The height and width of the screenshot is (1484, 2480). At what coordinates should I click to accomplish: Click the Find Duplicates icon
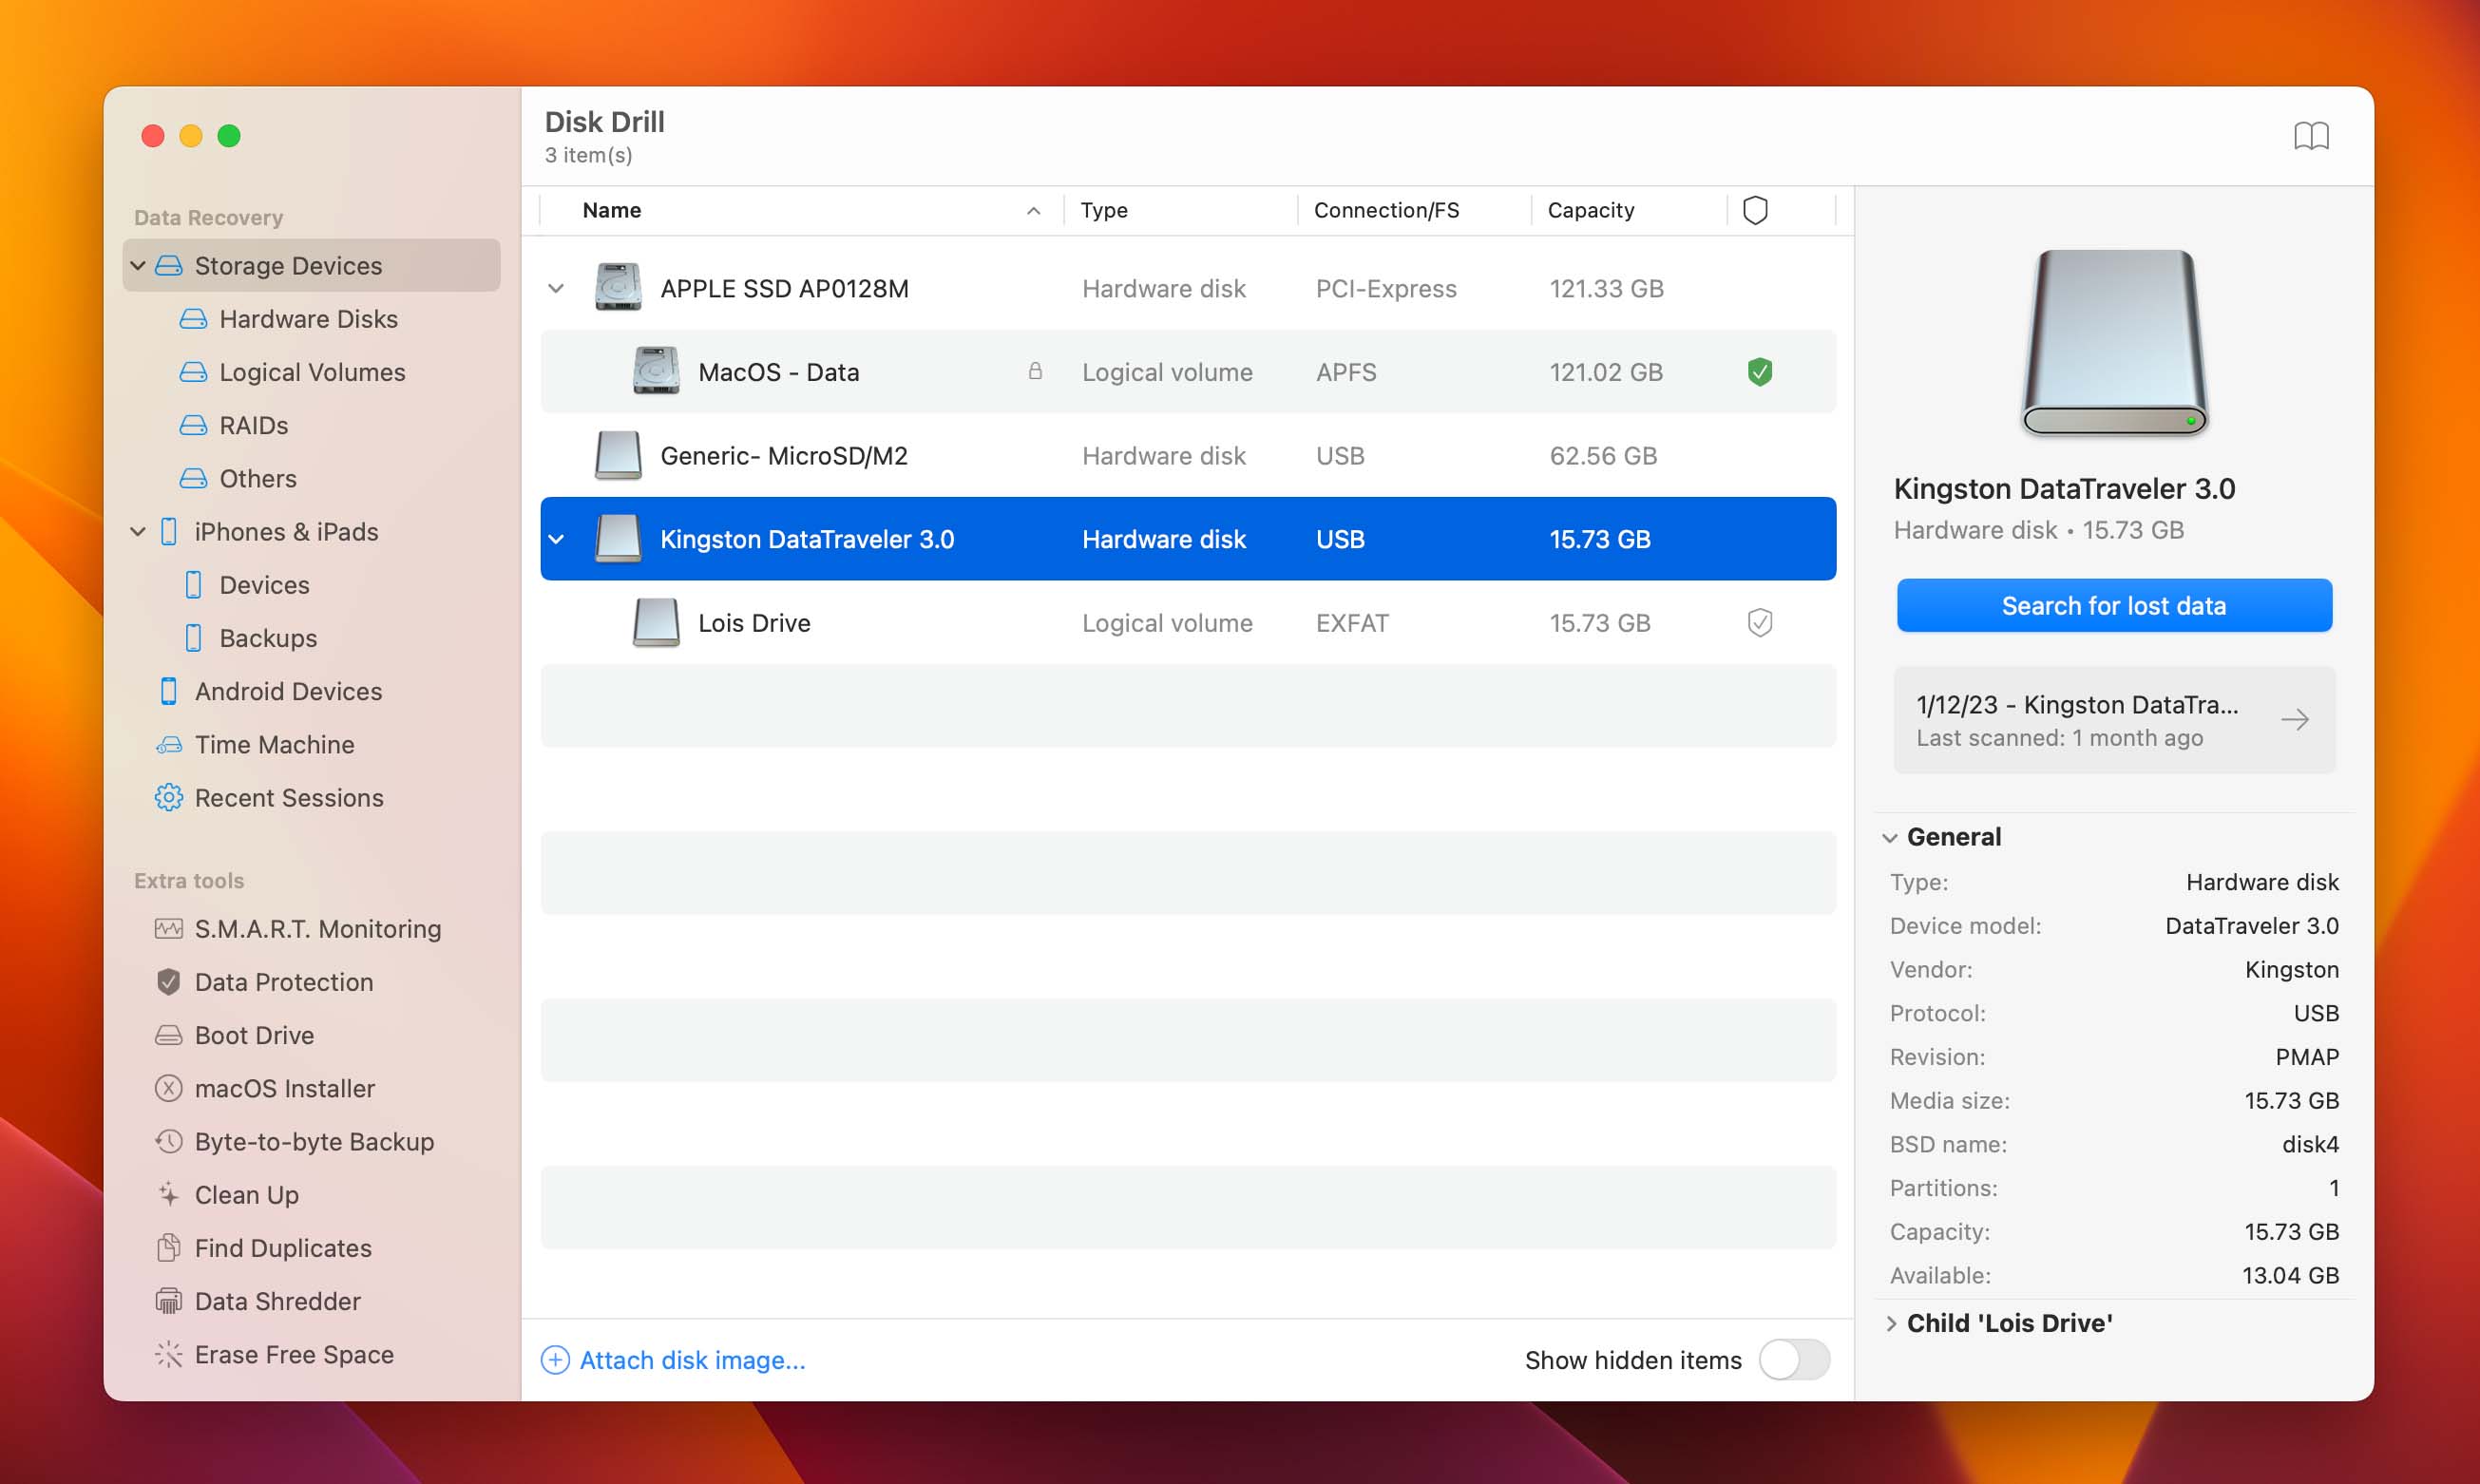click(x=169, y=1247)
